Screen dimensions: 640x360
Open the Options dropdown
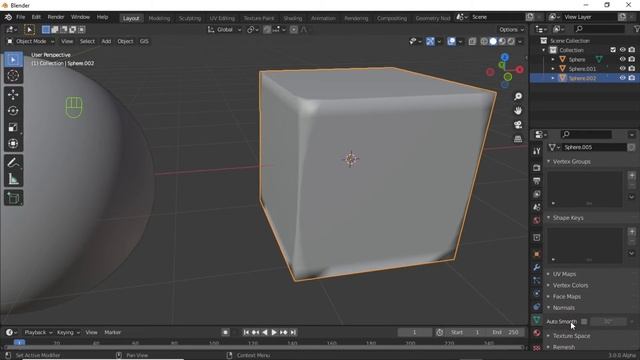click(511, 30)
